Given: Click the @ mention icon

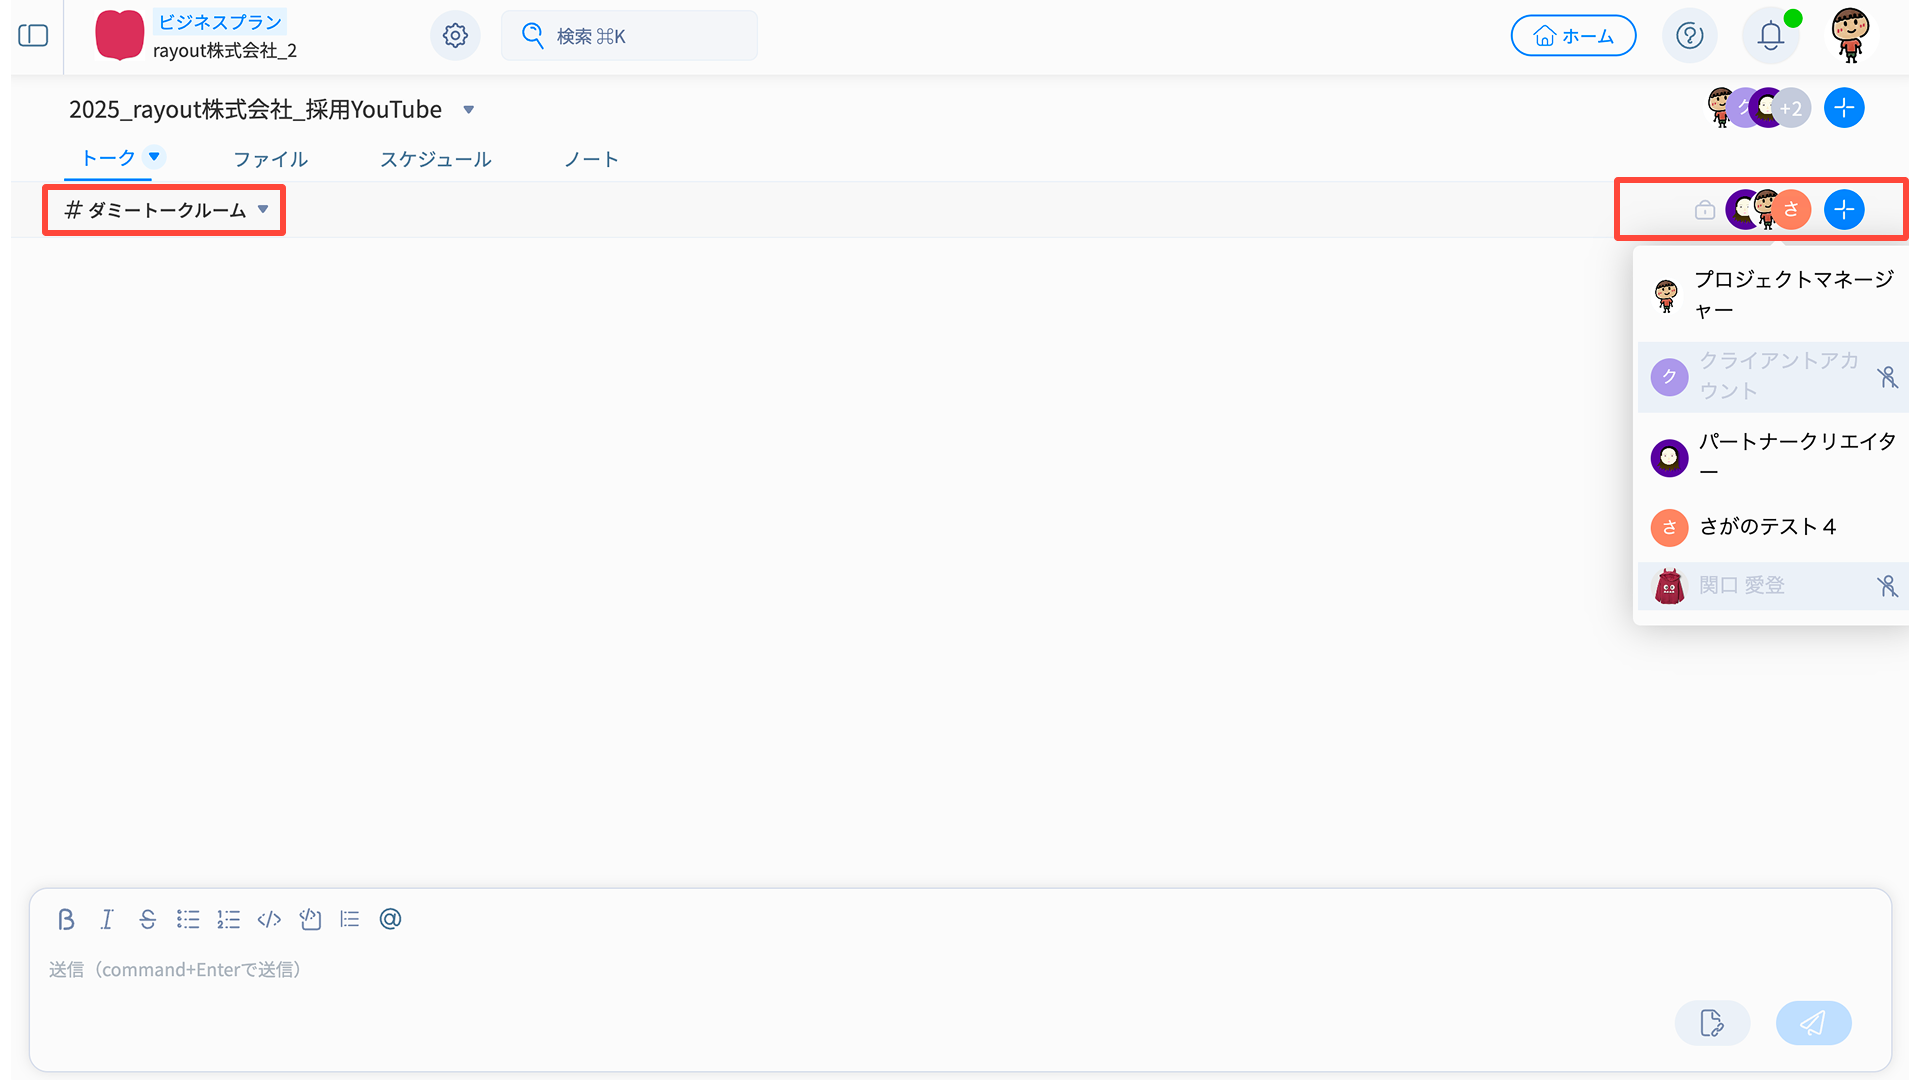Looking at the screenshot, I should click(390, 919).
